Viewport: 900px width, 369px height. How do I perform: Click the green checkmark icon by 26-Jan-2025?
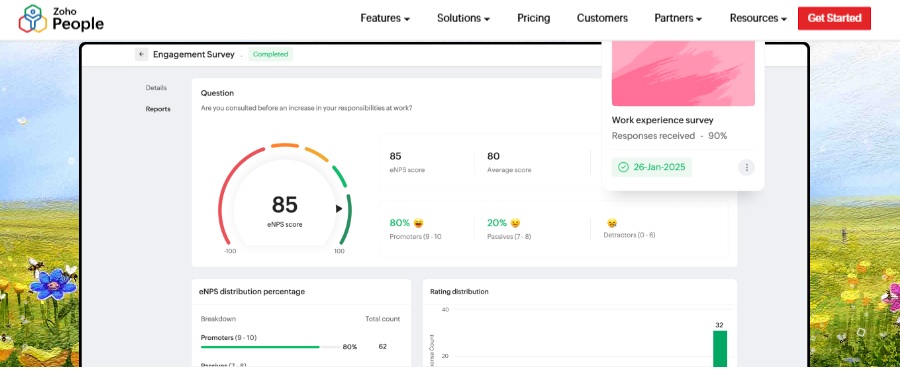tap(623, 168)
